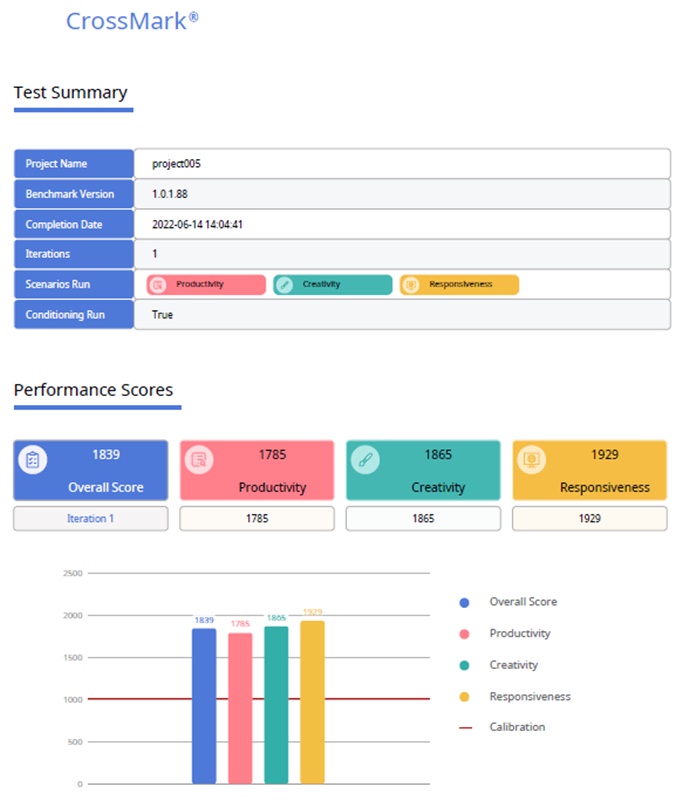The image size is (682, 800).
Task: Click the Project Name label cell
Action: (74, 164)
